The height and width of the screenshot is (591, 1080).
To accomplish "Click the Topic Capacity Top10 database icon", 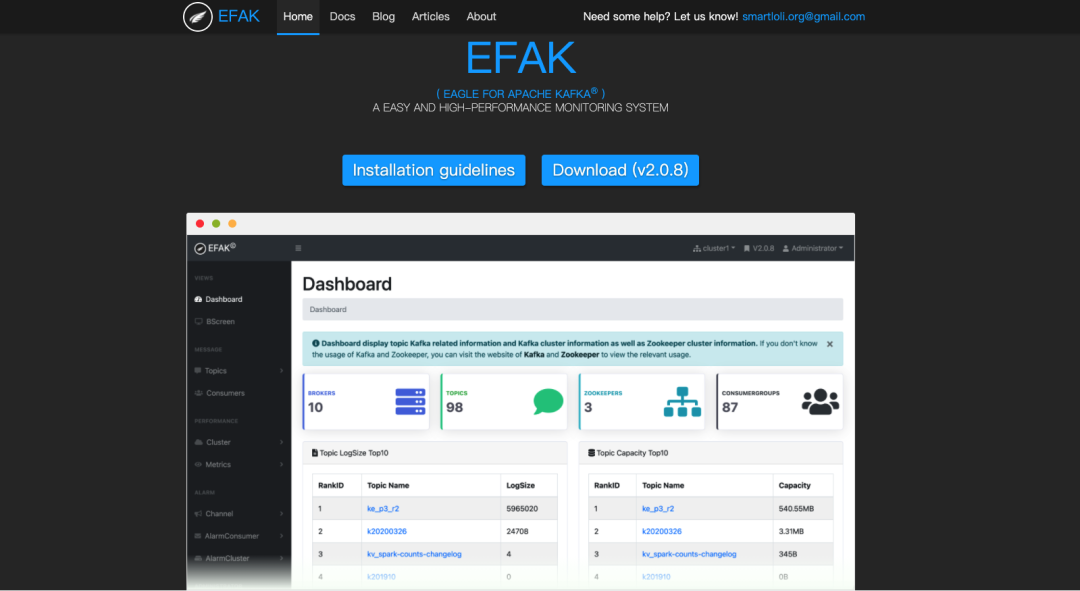I will pyautogui.click(x=591, y=453).
